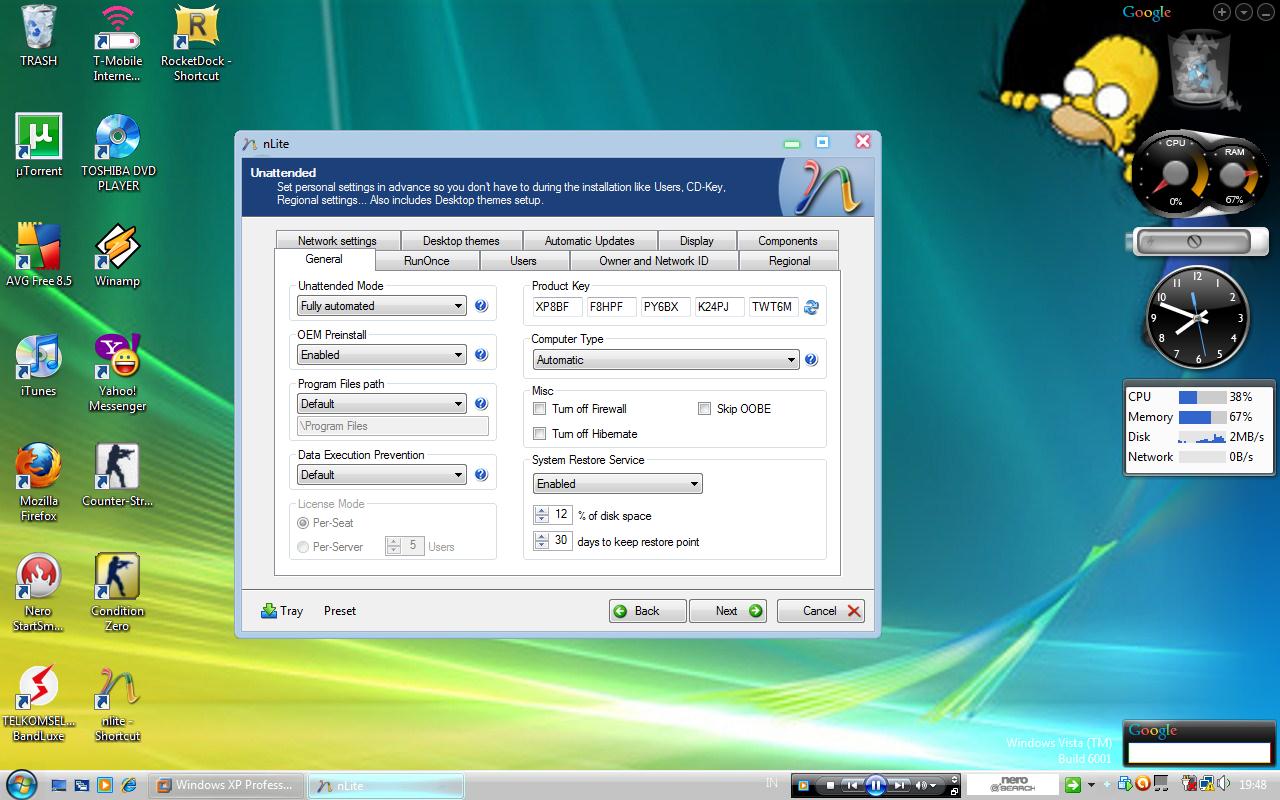Switch to the RunOnce tab
1280x800 pixels.
(x=427, y=261)
